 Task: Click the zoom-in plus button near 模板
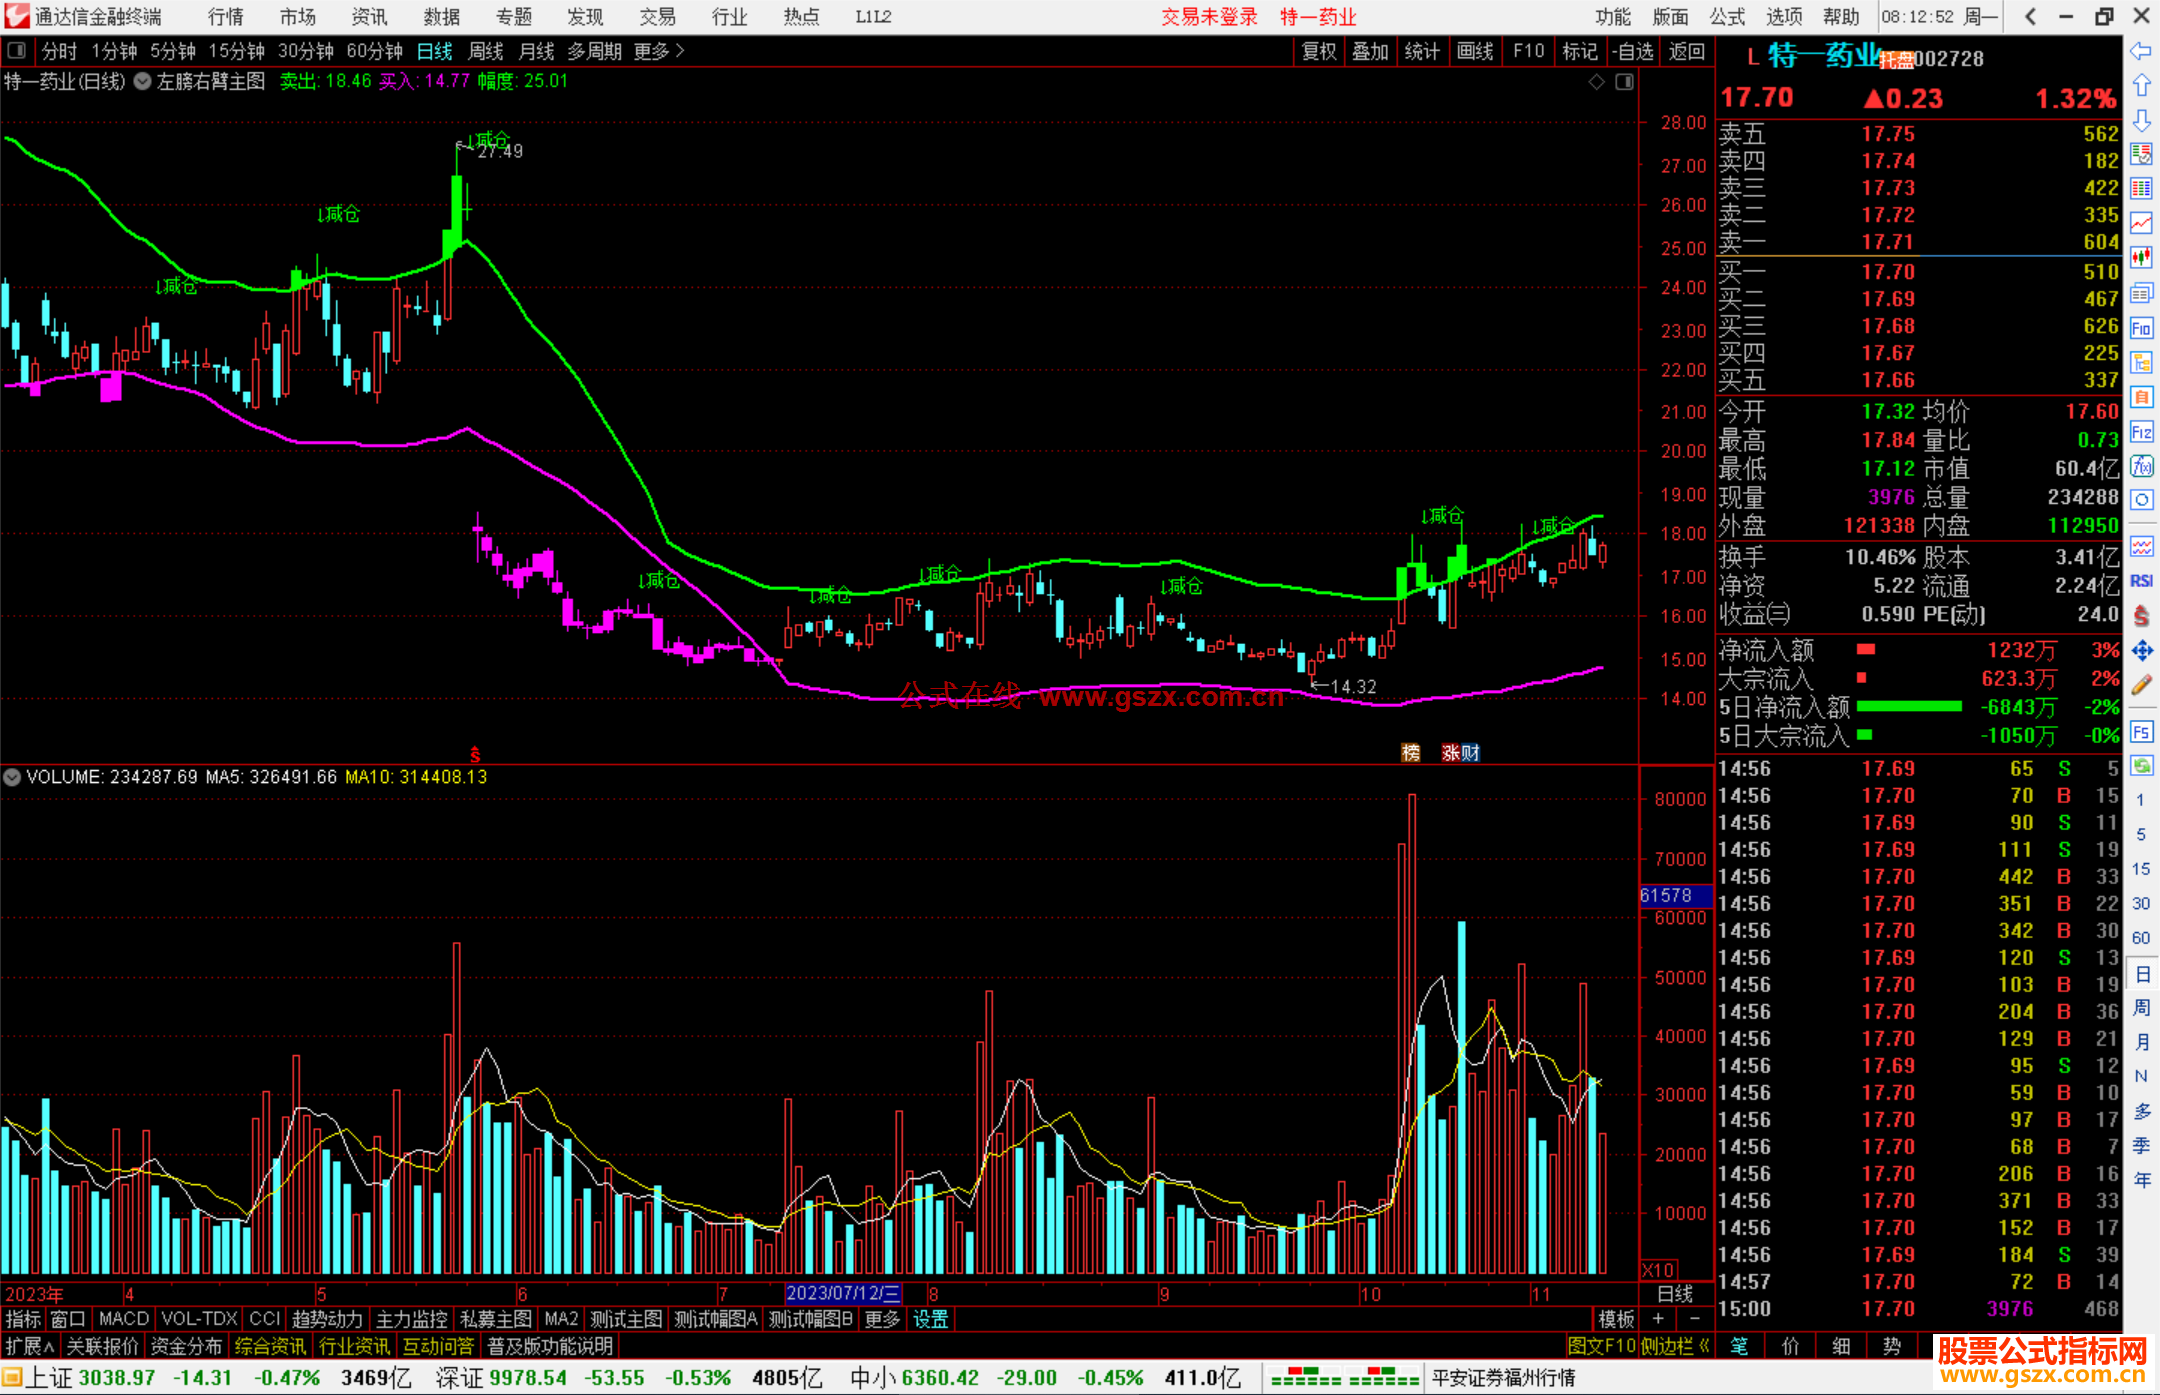point(1658,1319)
